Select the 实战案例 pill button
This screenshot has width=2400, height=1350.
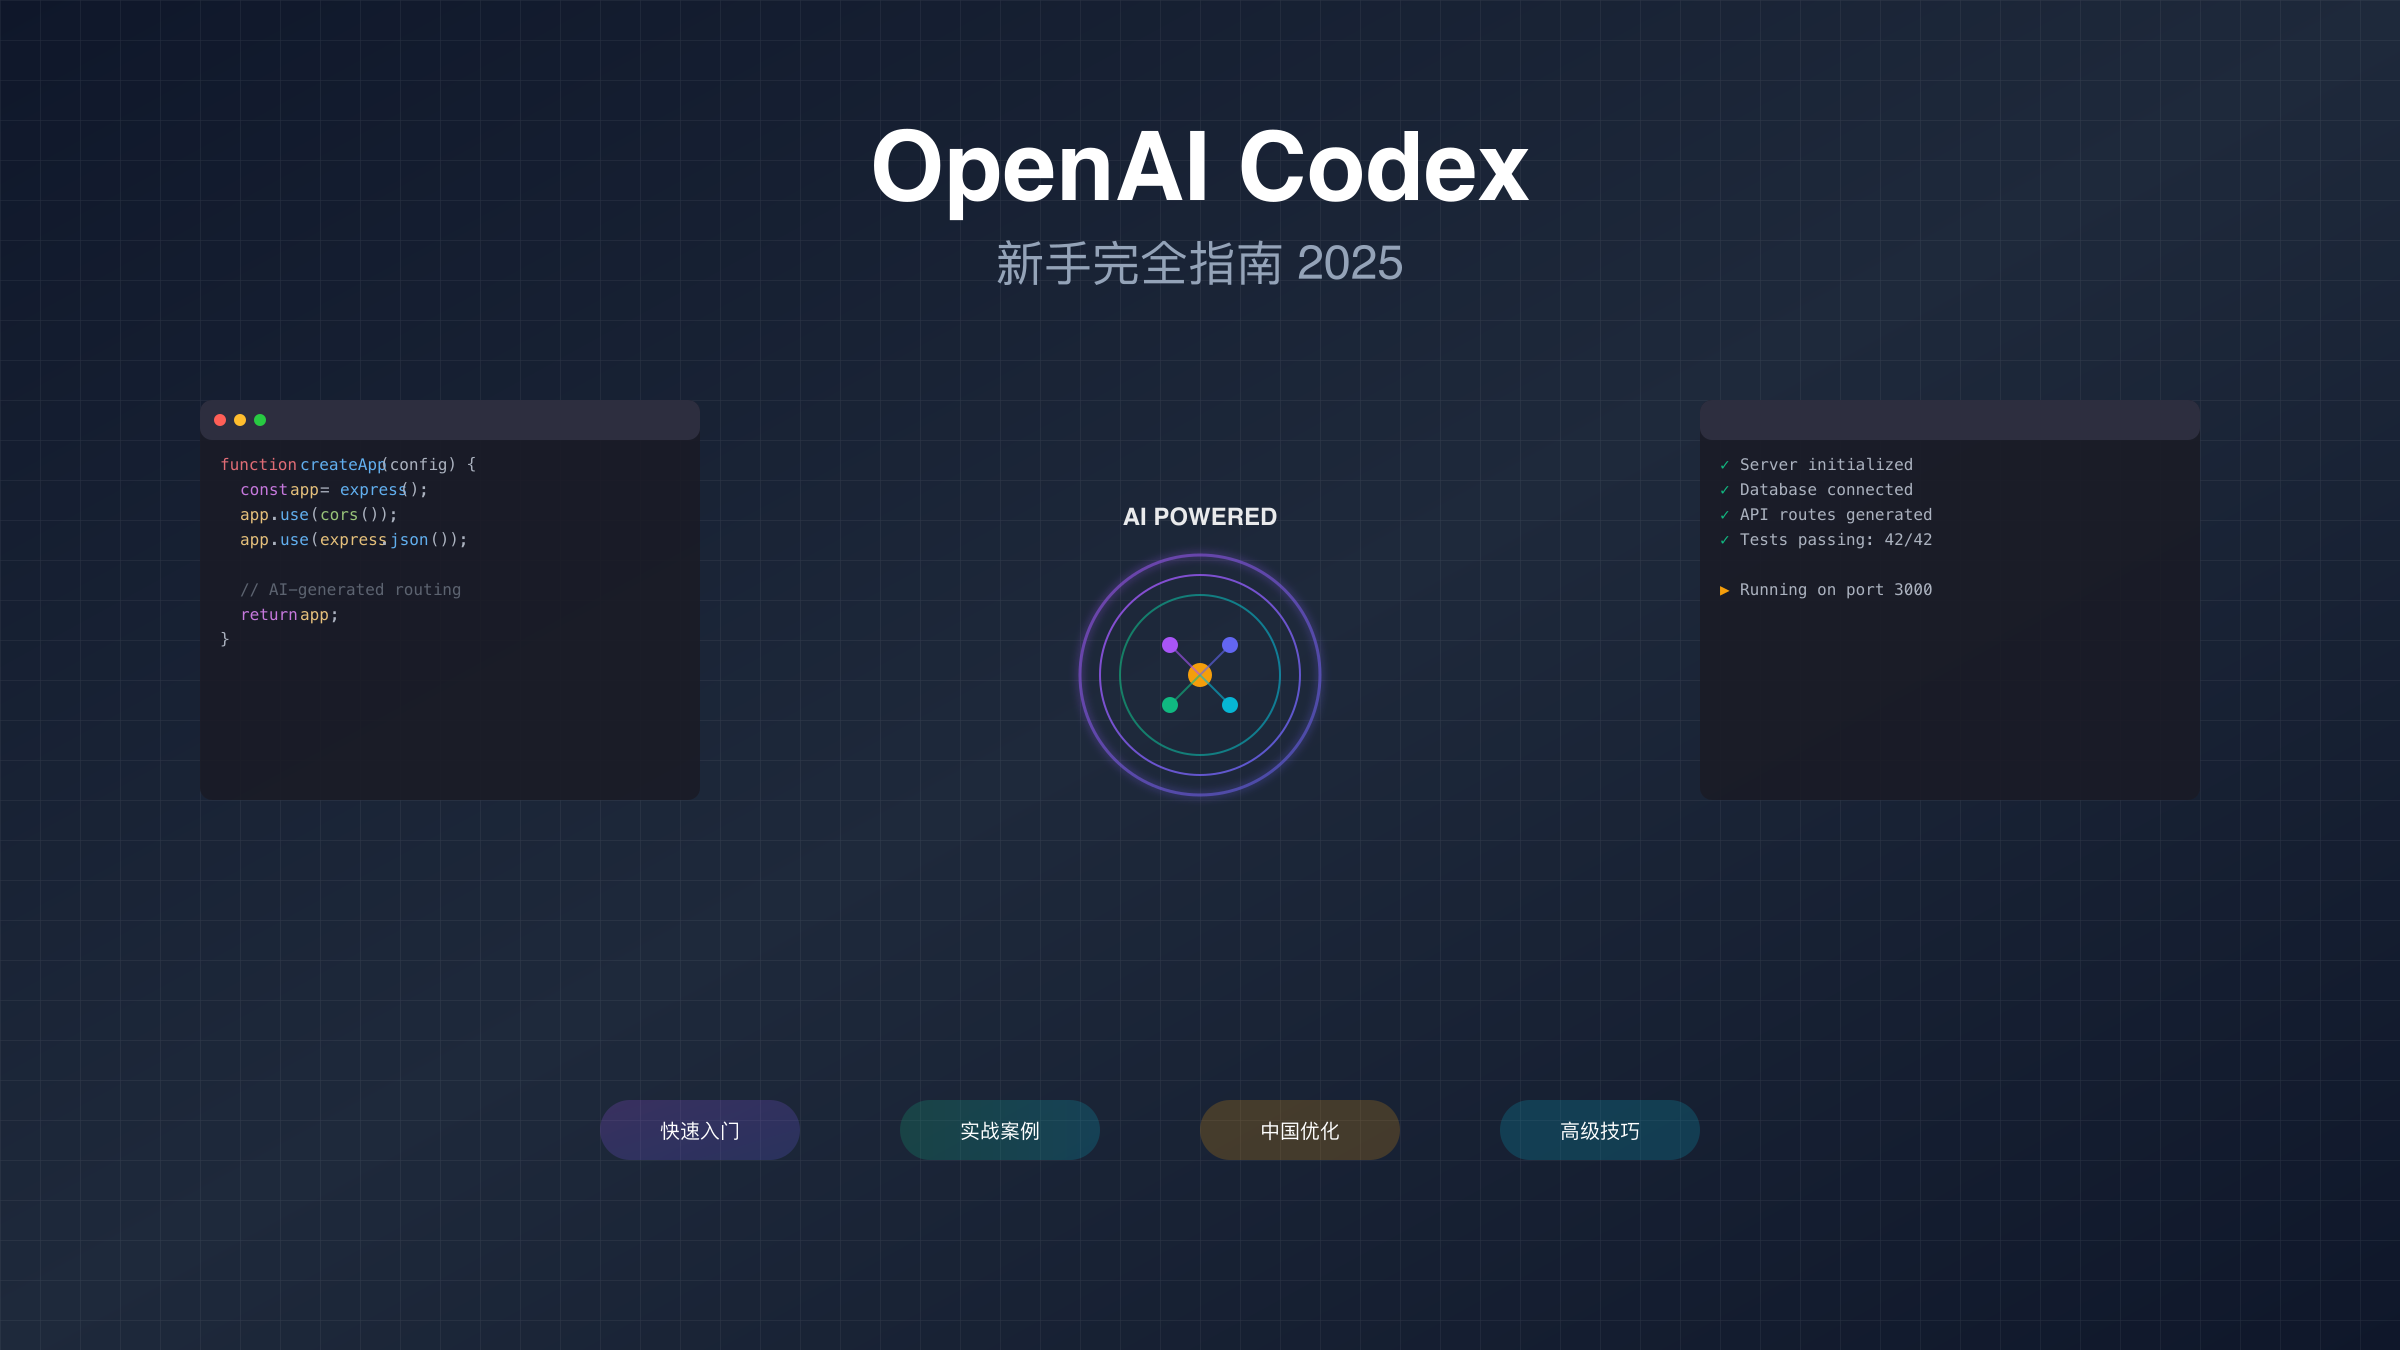[x=1000, y=1130]
